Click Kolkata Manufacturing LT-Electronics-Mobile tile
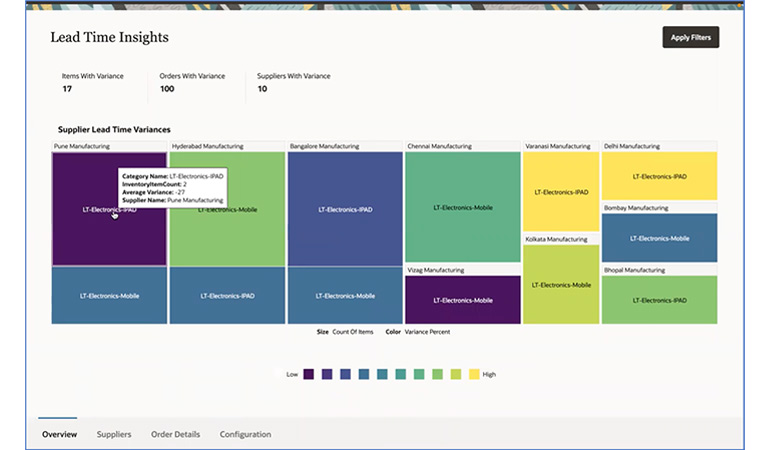 [x=560, y=285]
